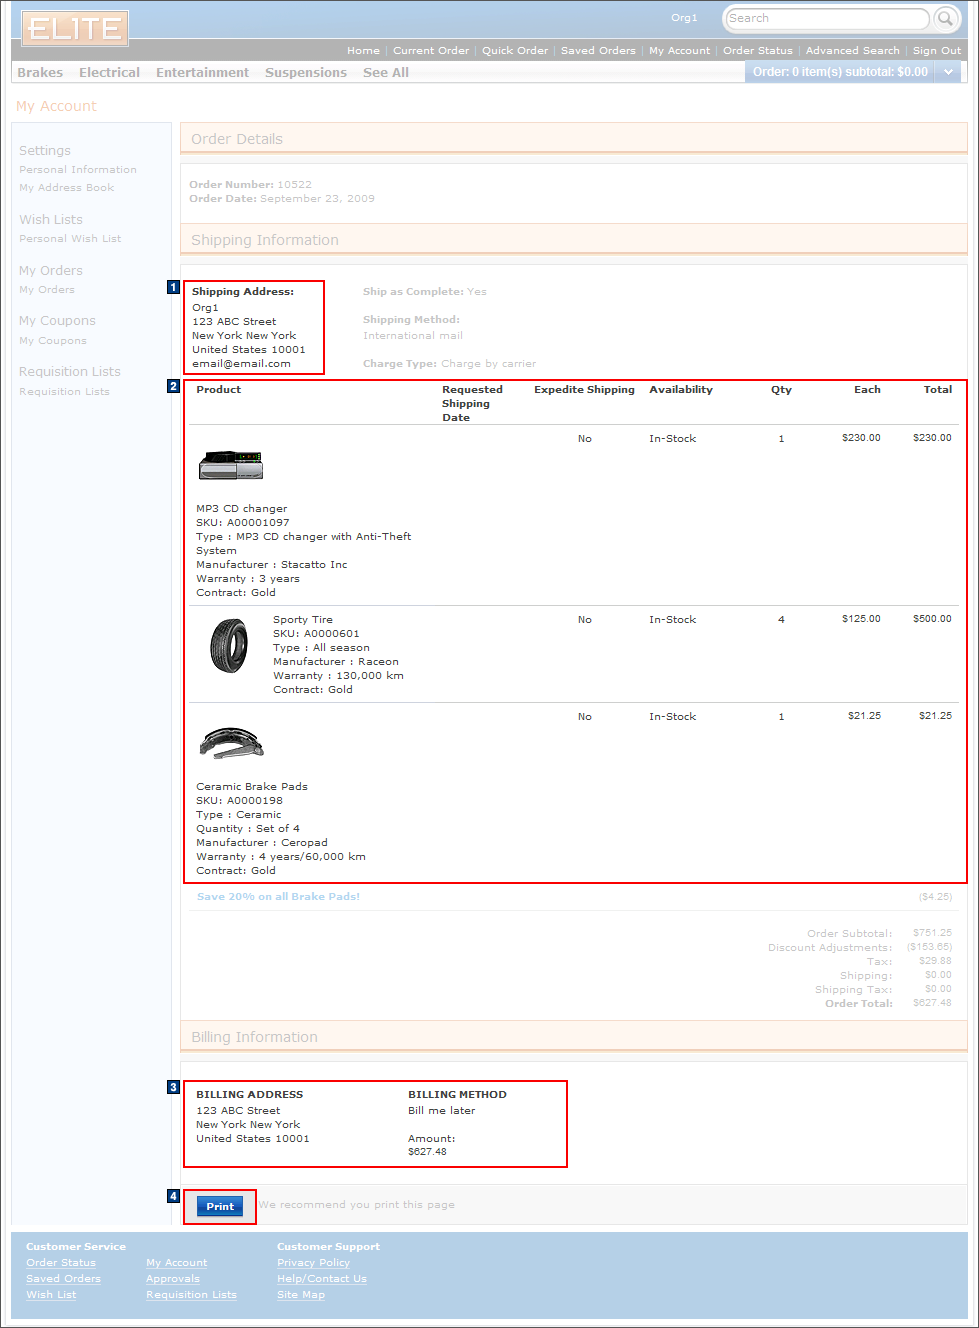Click the ELITE logo
The height and width of the screenshot is (1328, 979).
pos(73,29)
